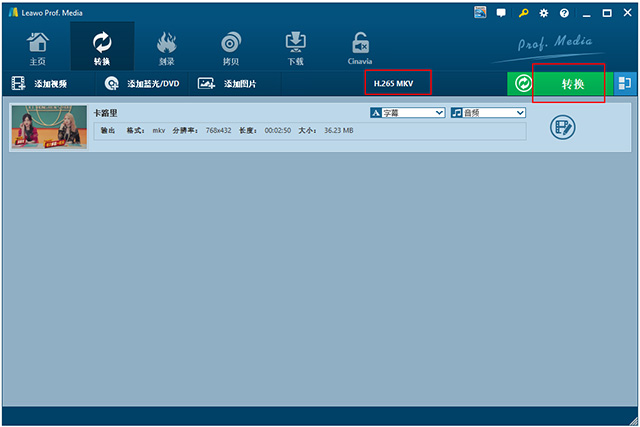Image resolution: width=640 pixels, height=427 pixels.
Task: Open the 拷贝 copy module
Action: coord(231,48)
